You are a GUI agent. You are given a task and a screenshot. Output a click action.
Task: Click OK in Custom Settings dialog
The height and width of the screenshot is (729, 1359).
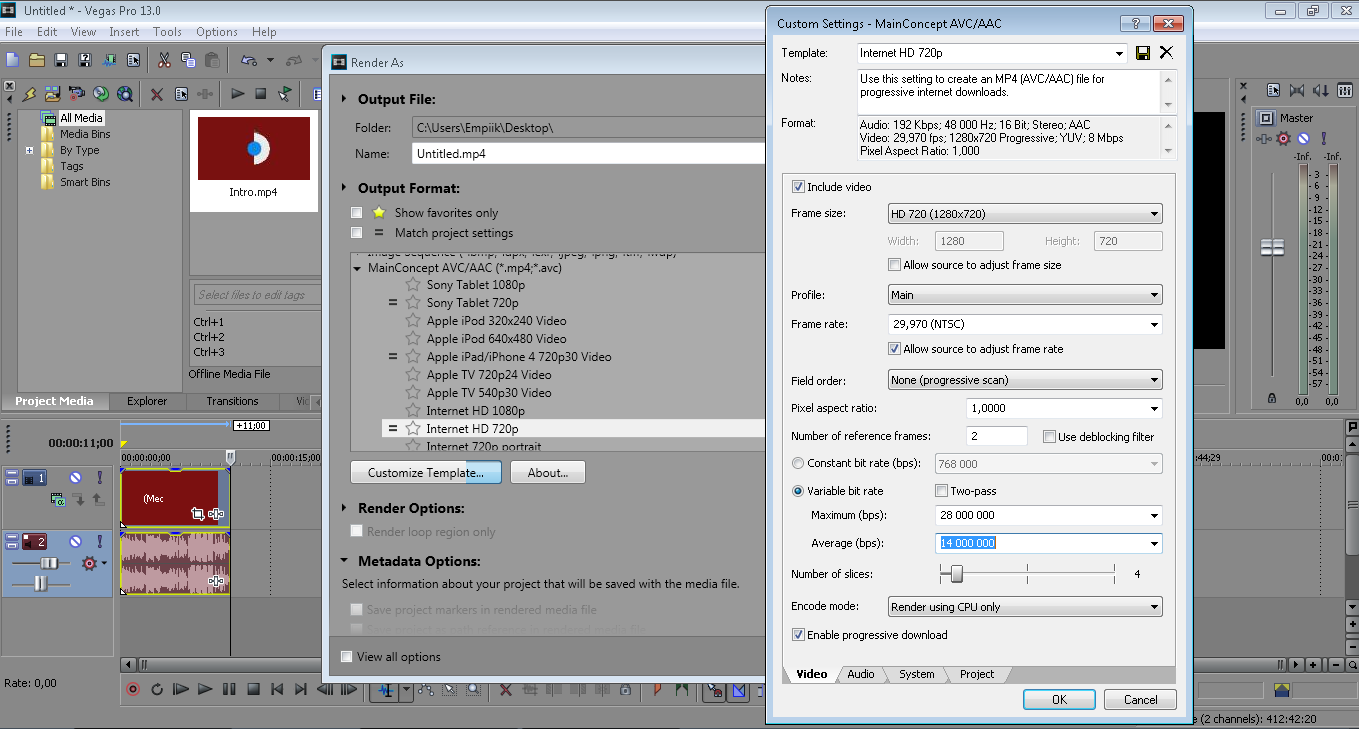pyautogui.click(x=1059, y=700)
